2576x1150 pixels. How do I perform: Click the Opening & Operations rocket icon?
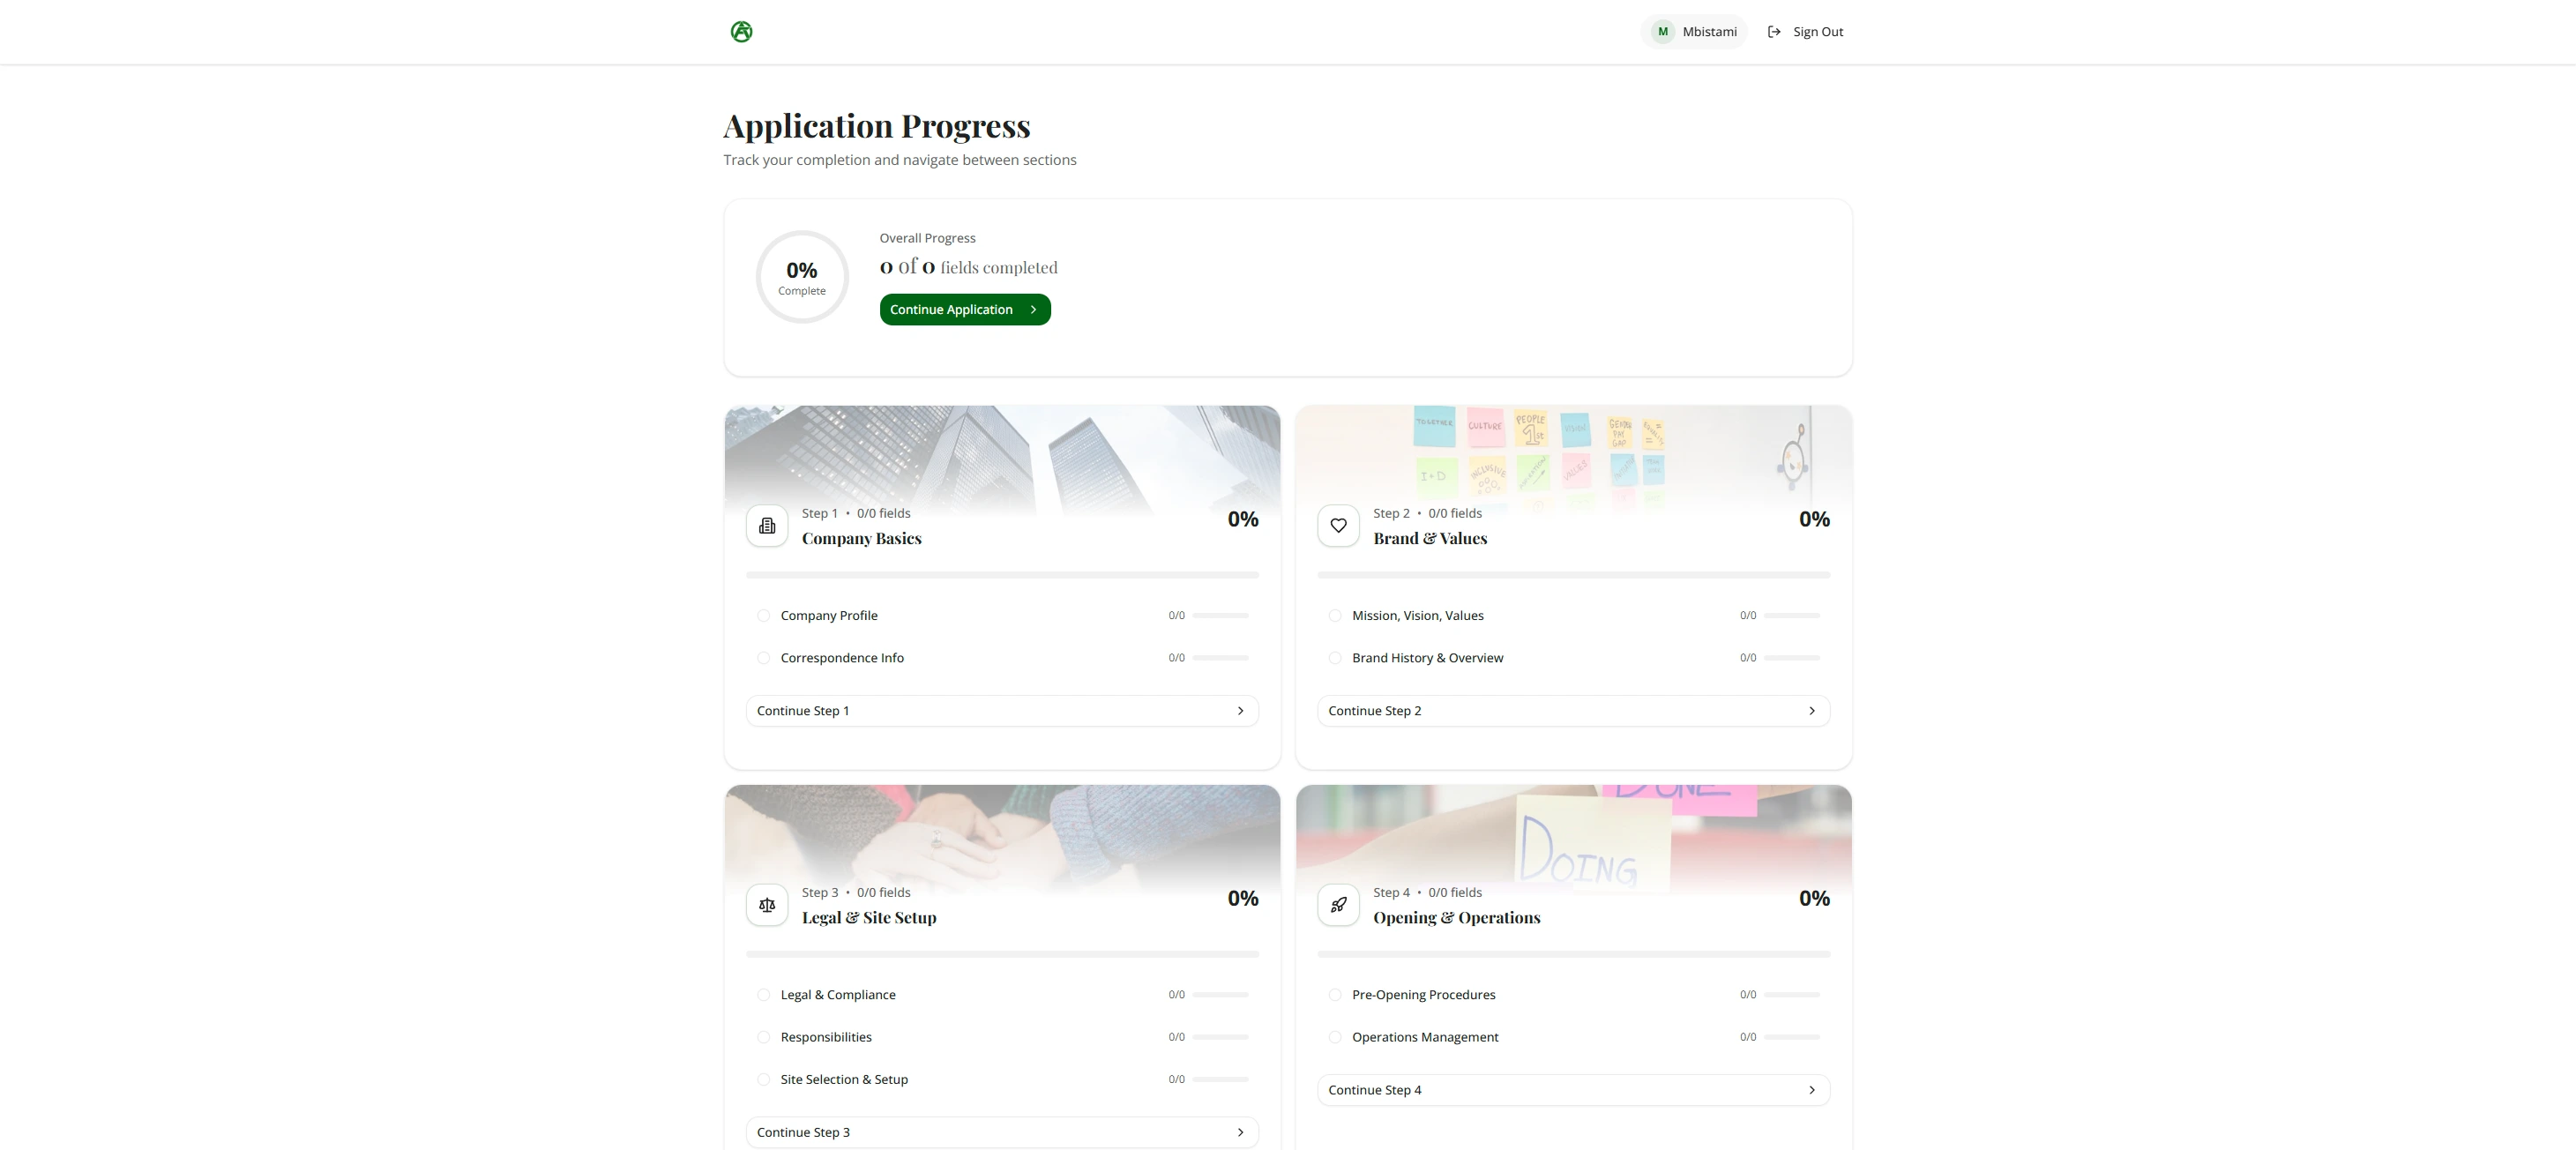pos(1338,905)
